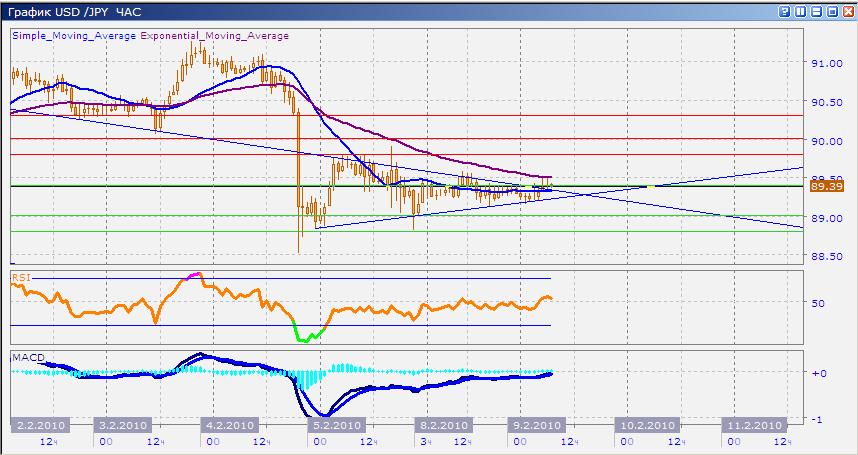Viewport: 858px width, 455px height.
Task: Click the 90.50 price axis label
Action: (x=826, y=102)
